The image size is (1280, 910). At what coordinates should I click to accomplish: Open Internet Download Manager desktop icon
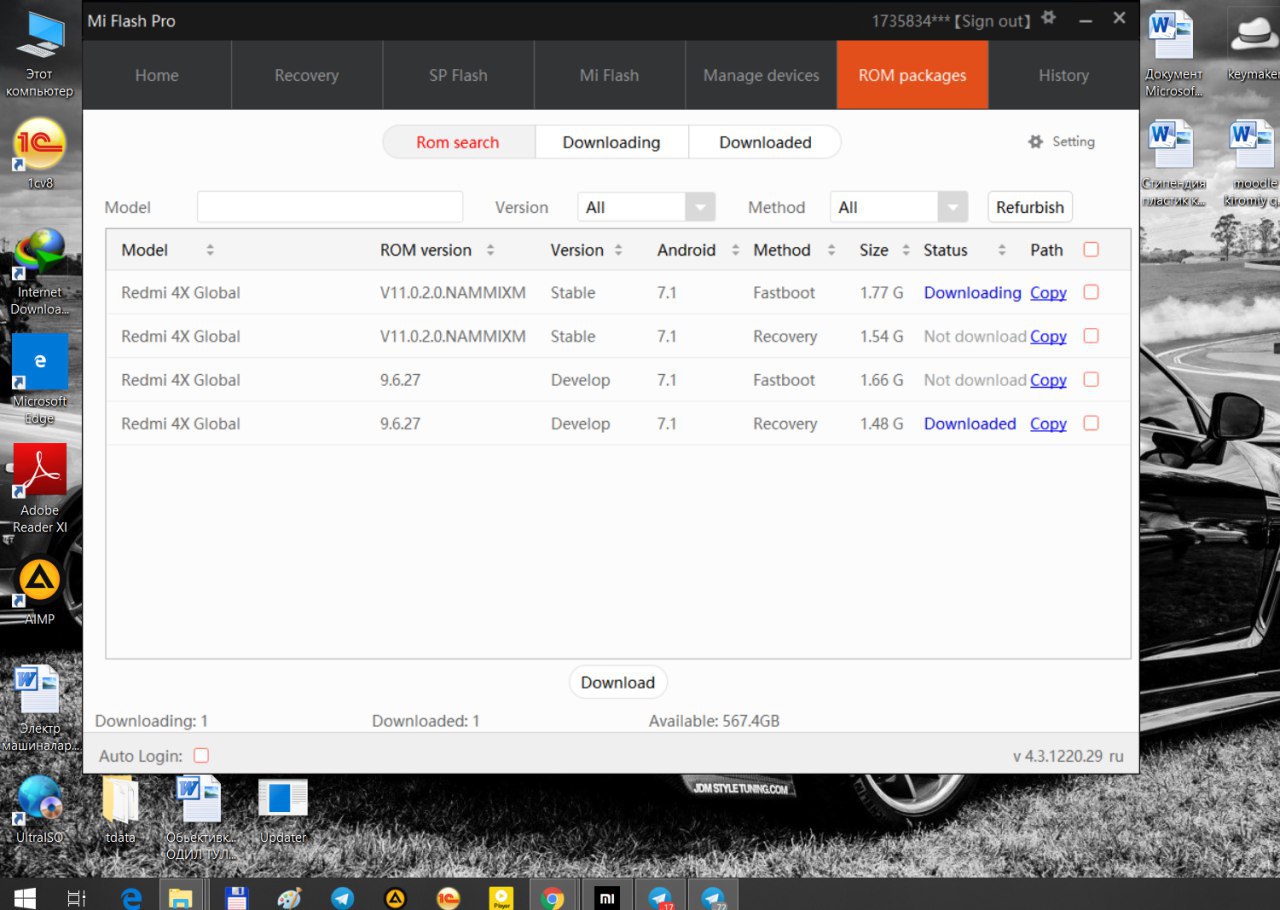coord(40,272)
